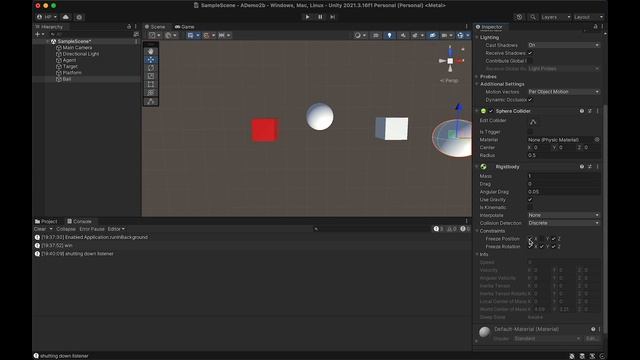
Task: Open Cast Shadows dropdown
Action: pyautogui.click(x=564, y=45)
